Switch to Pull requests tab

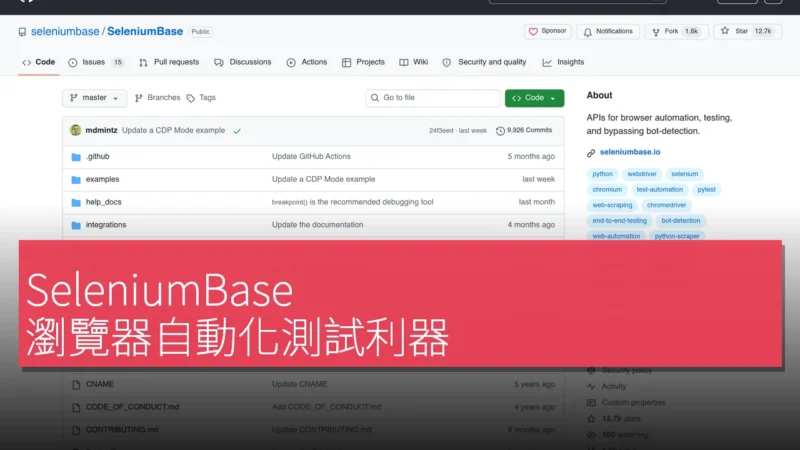169,62
